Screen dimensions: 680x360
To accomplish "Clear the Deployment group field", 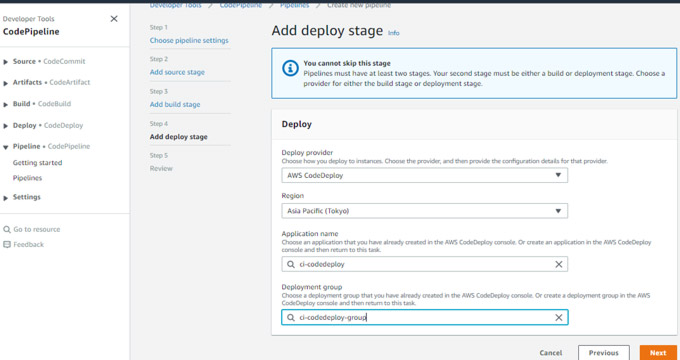I will click(559, 317).
